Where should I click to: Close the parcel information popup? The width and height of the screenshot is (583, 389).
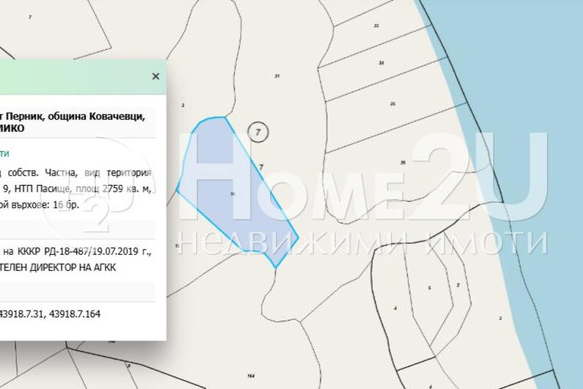coord(156,76)
